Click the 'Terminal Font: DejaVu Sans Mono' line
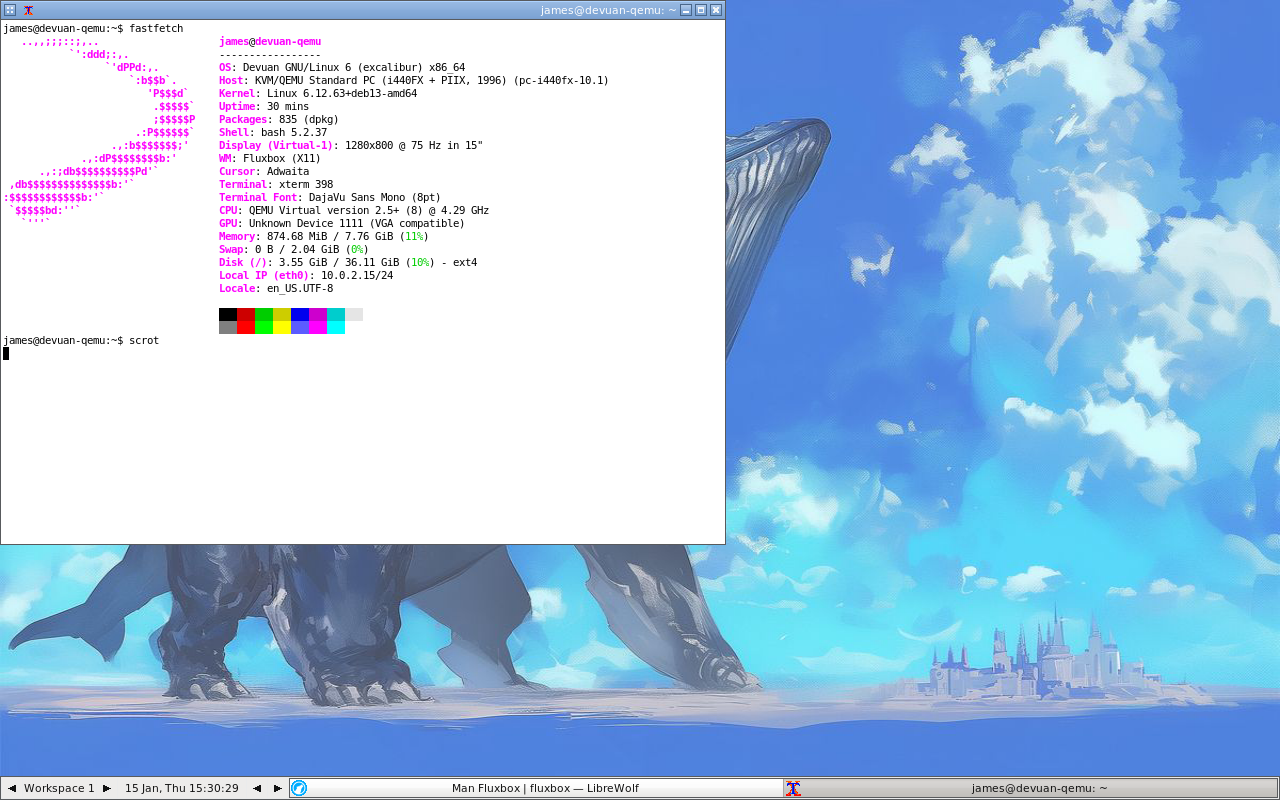The width and height of the screenshot is (1280, 800). pos(330,197)
